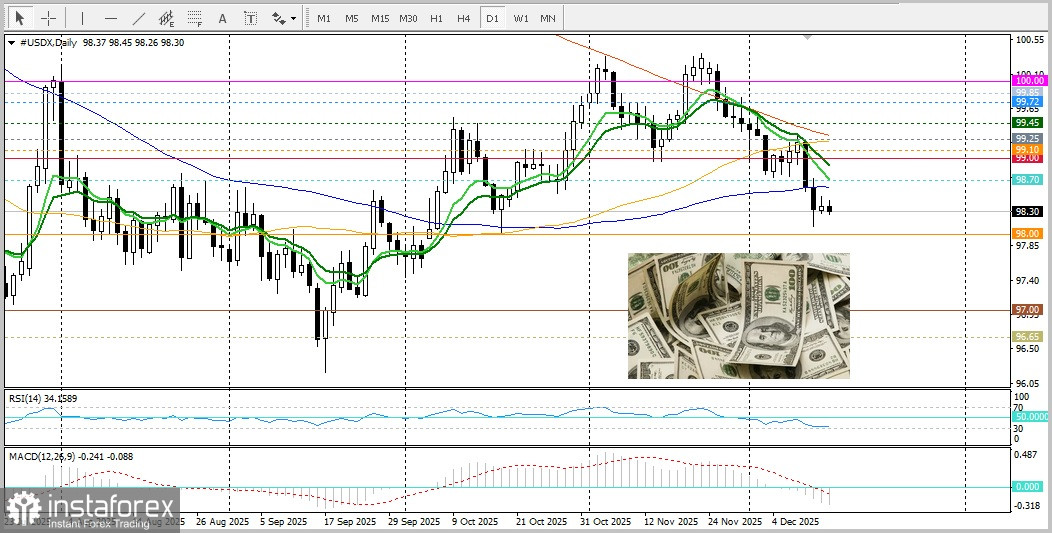Click the current price 98.30 label

1027,211
